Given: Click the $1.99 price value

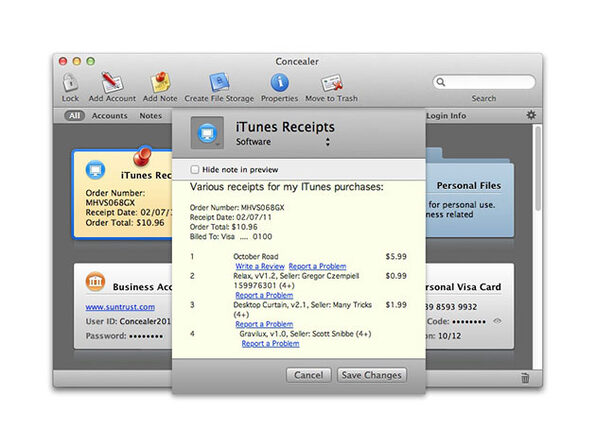Looking at the screenshot, I should point(396,305).
